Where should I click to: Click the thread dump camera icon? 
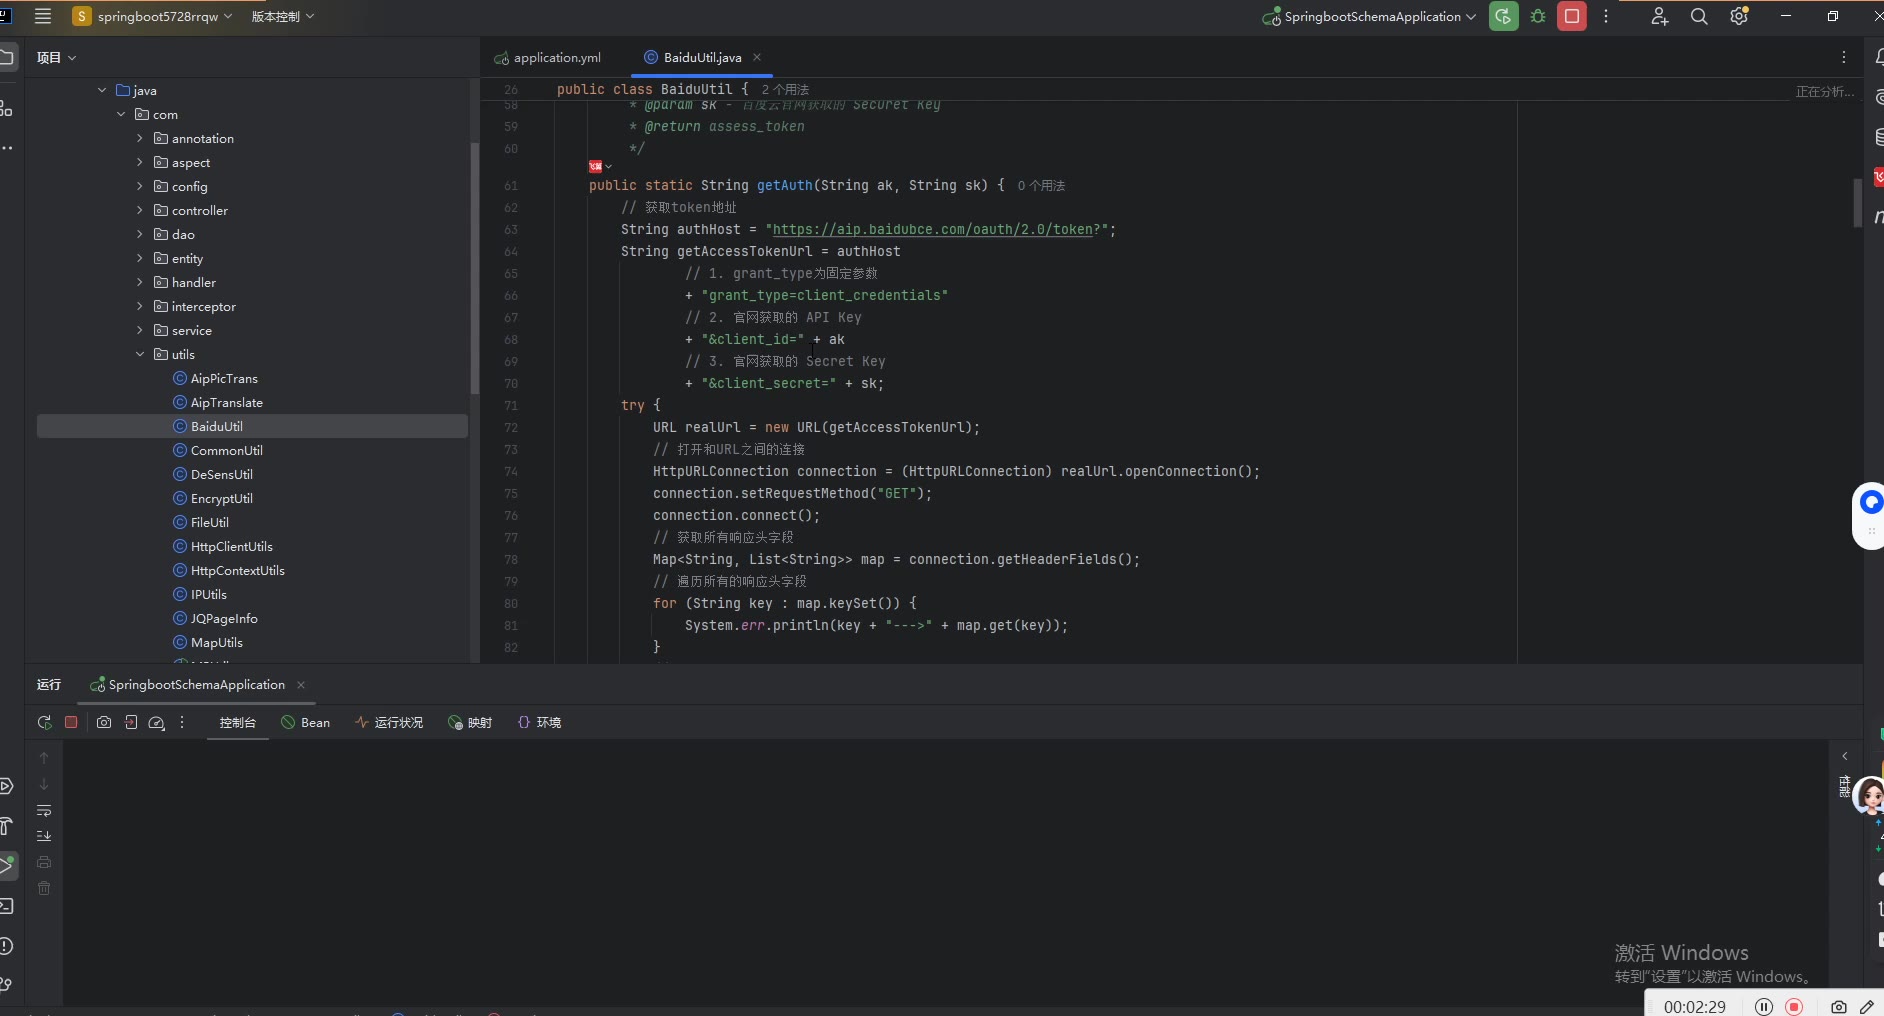click(x=104, y=722)
